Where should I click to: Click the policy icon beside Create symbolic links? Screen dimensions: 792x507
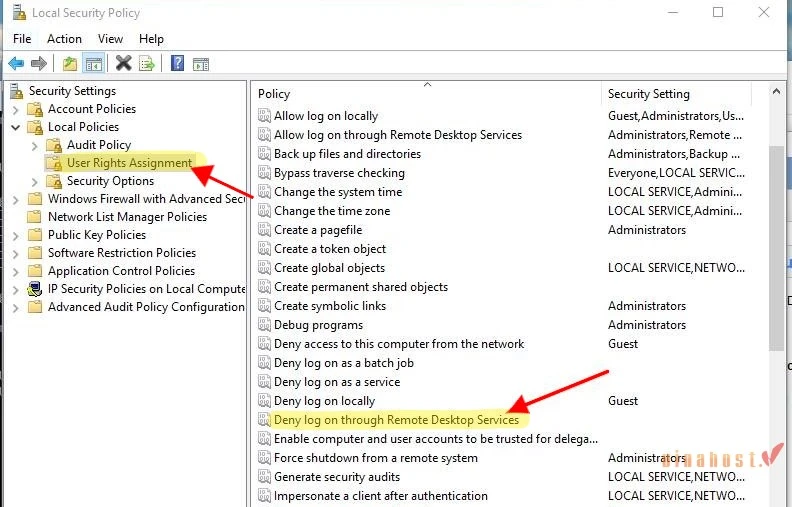264,306
